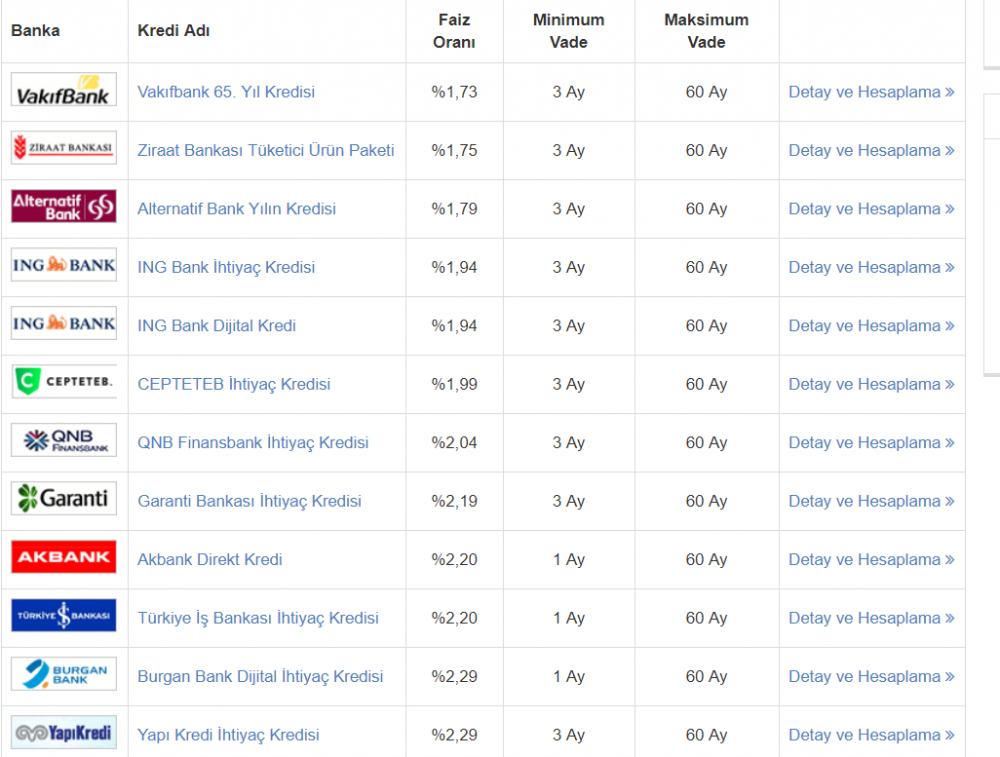The image size is (1000, 757).
Task: Click the Burgan Bank logo
Action: pos(64,673)
